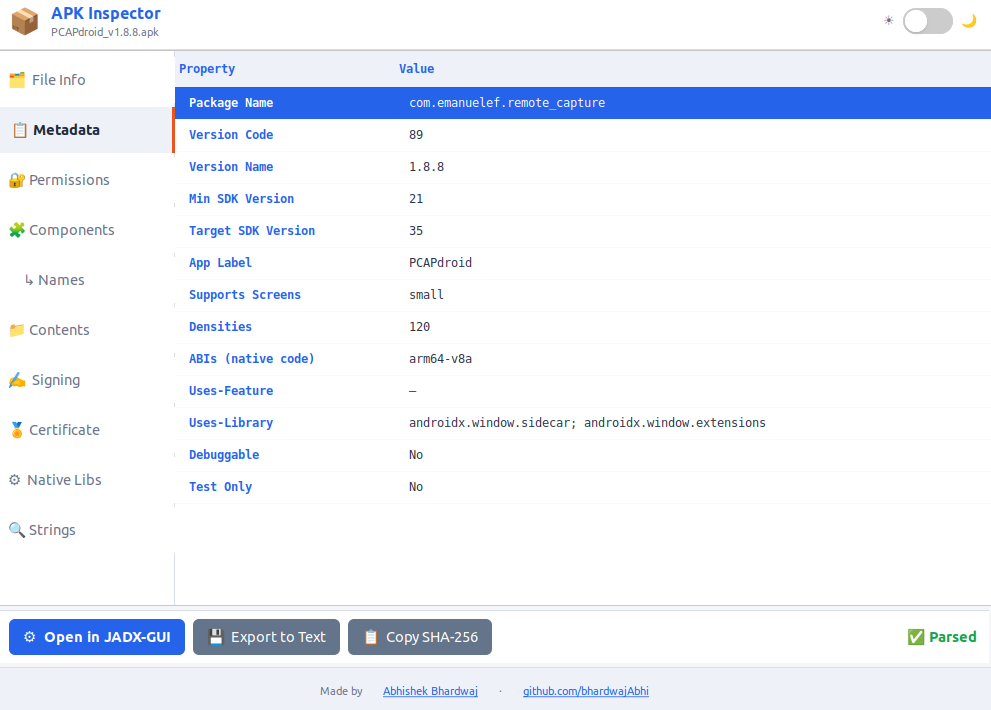Viewport: 991px width, 710px height.
Task: Click the Permissions lock icon
Action: pyautogui.click(x=16, y=180)
